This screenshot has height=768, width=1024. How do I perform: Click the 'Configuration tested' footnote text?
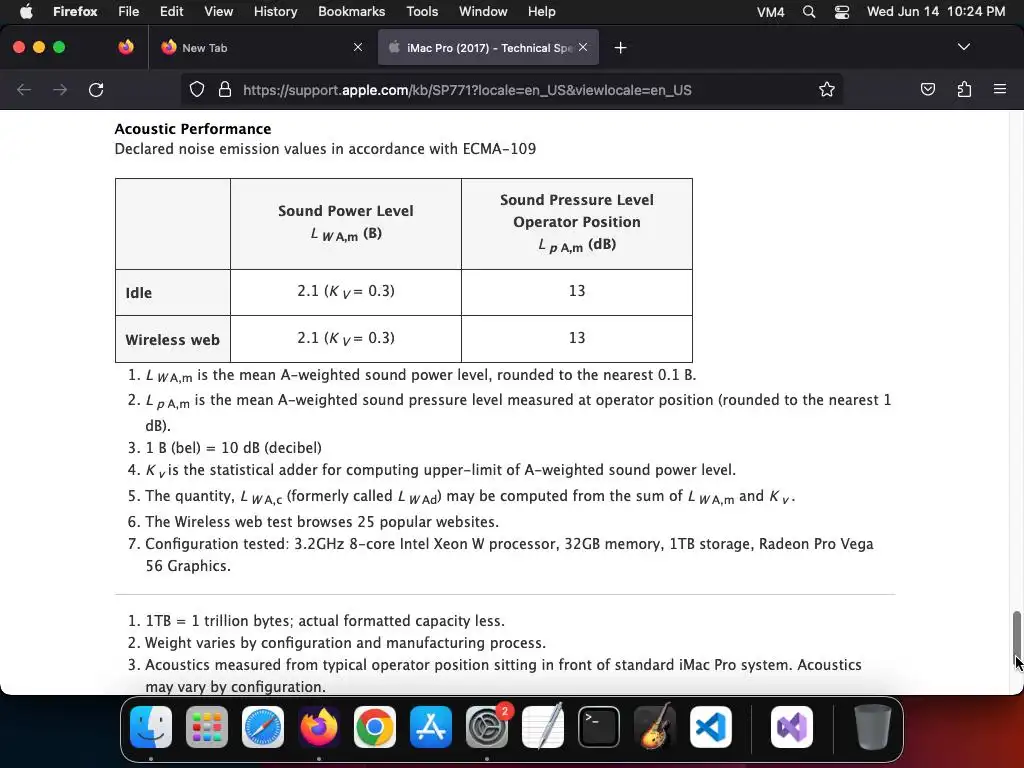(x=509, y=554)
